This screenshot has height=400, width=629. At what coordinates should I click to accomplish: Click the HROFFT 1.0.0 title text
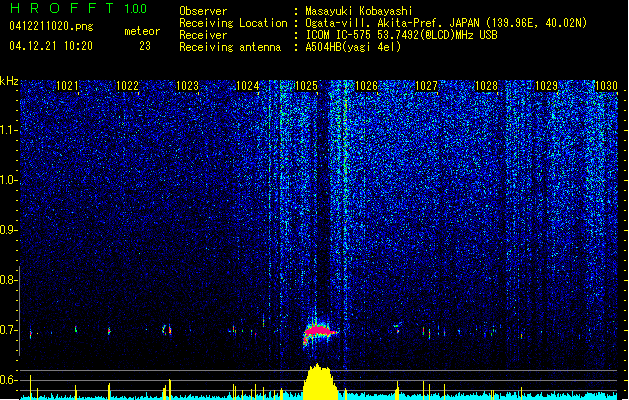tap(79, 8)
